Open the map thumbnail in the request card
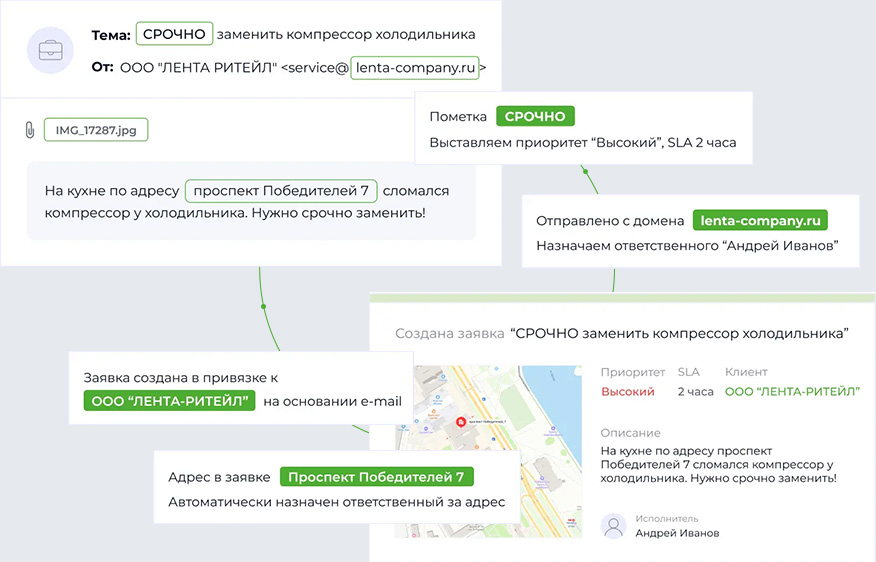Image resolution: width=876 pixels, height=562 pixels. pyautogui.click(x=490, y=450)
